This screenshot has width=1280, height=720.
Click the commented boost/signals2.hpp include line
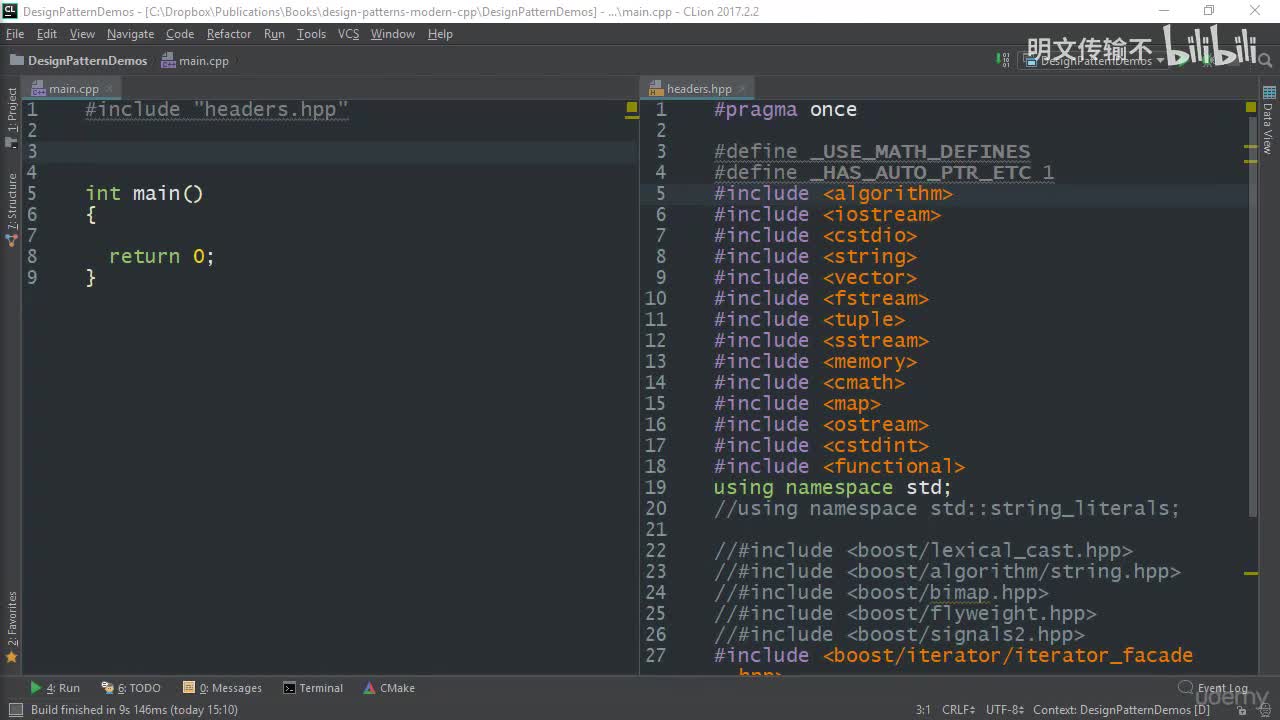899,634
